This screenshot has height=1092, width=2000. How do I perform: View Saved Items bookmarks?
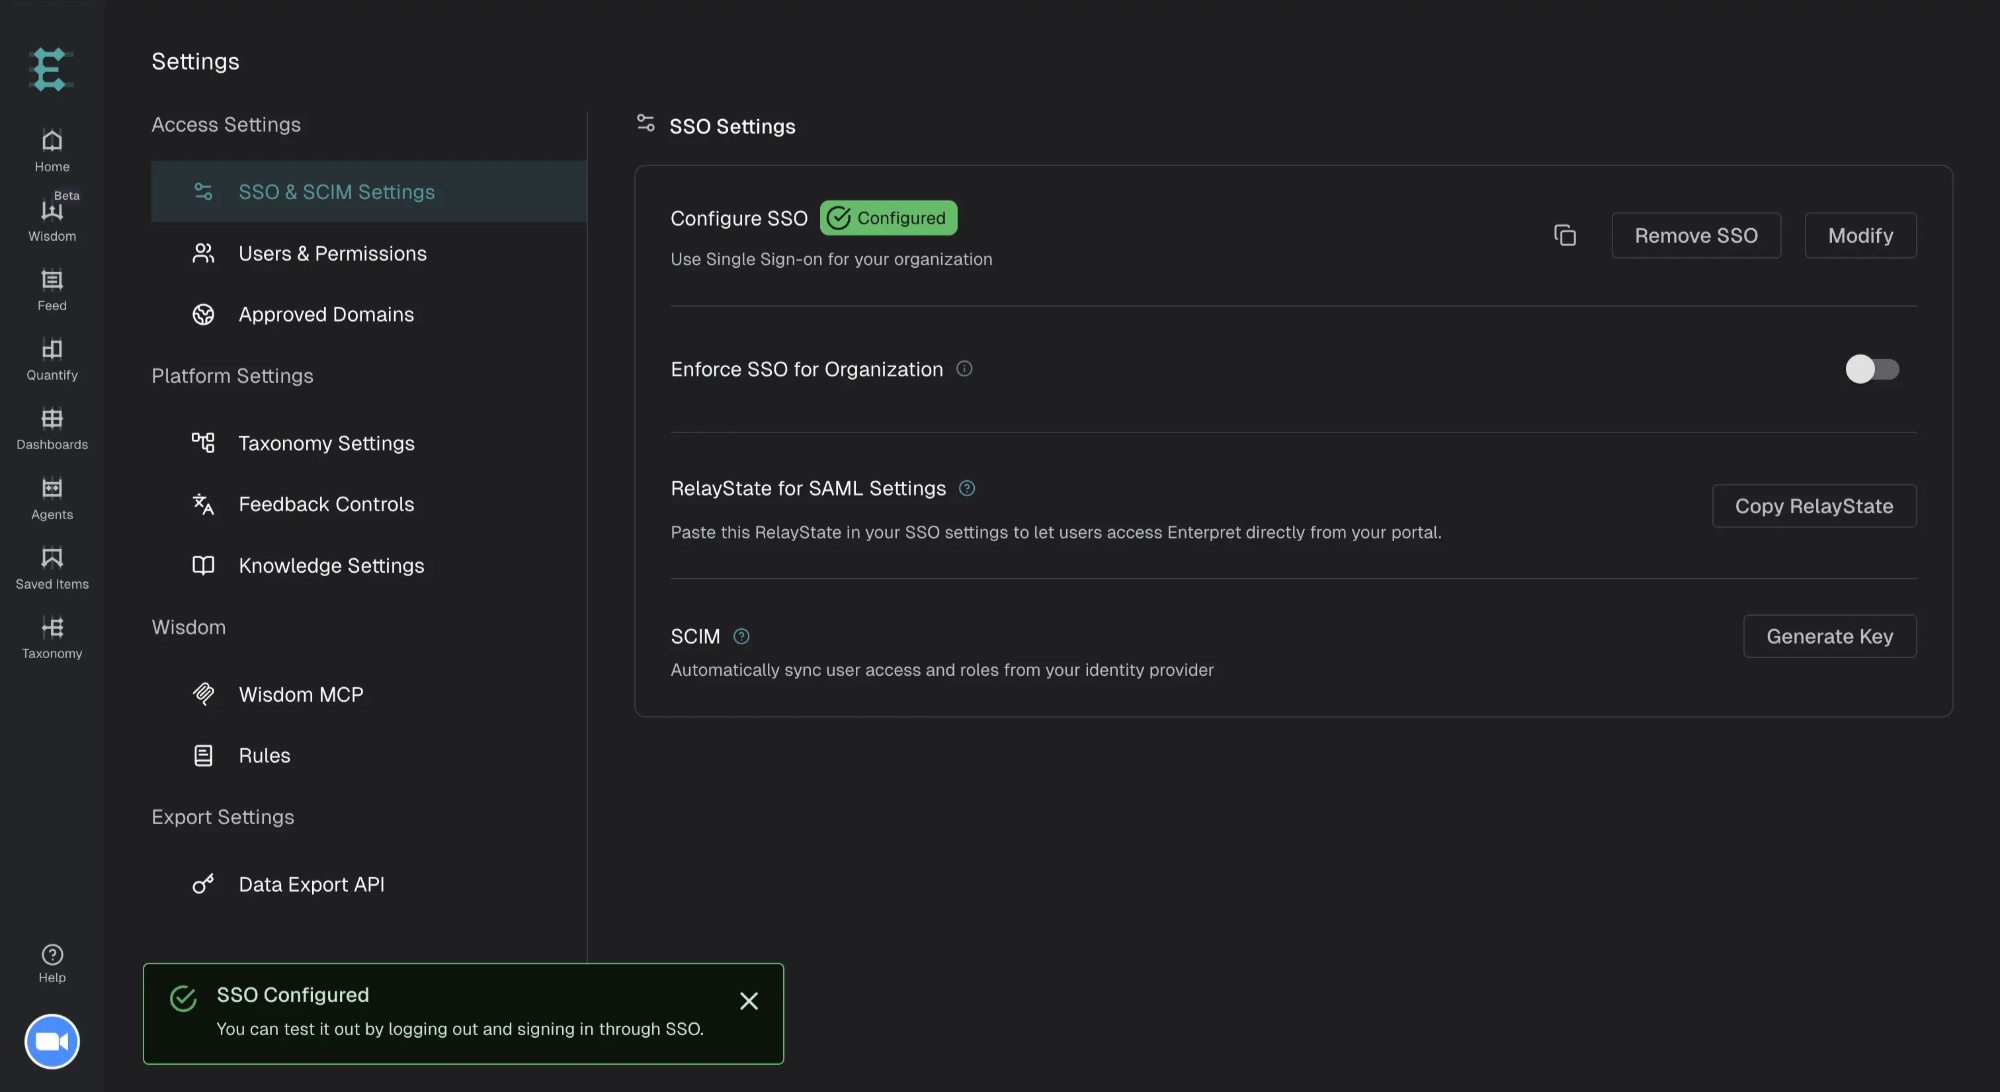click(52, 568)
